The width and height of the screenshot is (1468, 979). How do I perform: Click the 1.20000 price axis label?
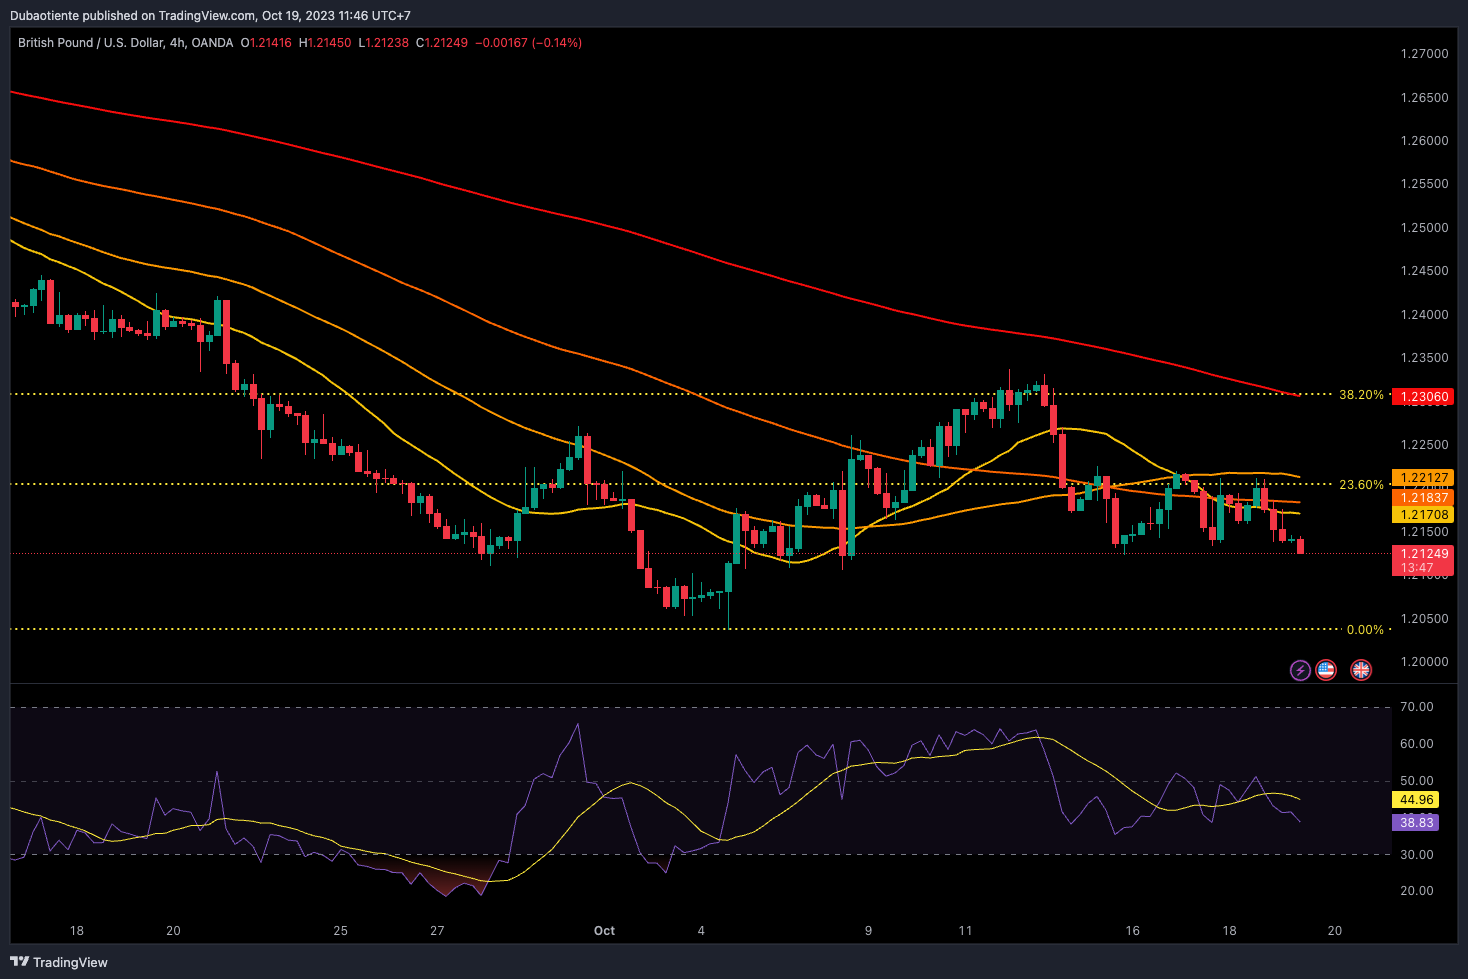(x=1424, y=662)
